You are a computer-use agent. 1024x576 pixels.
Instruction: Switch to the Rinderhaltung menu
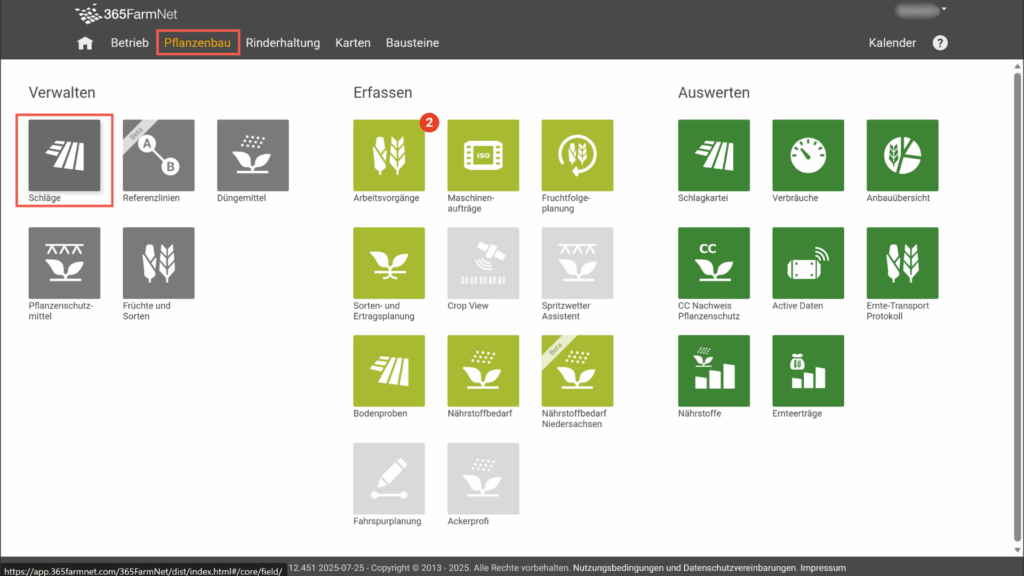283,43
